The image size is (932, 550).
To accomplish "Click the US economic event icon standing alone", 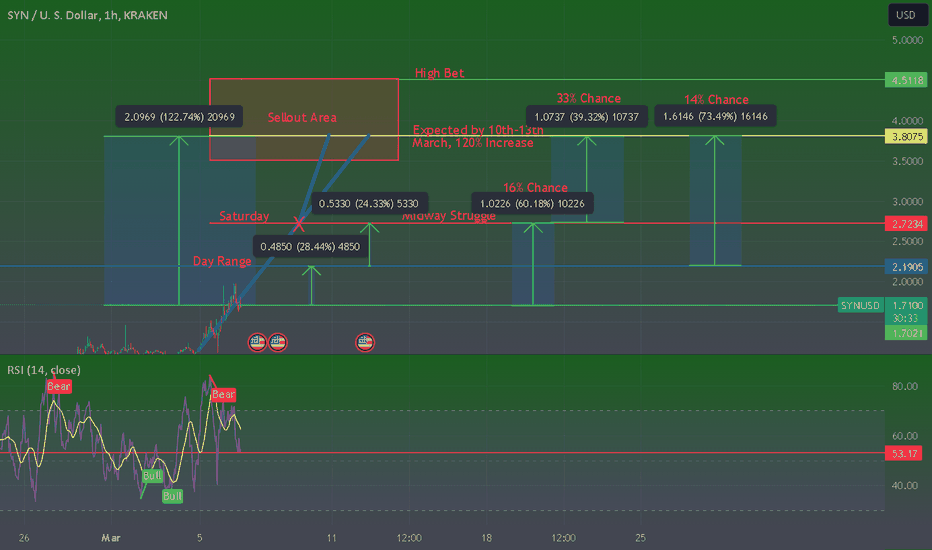I will coord(365,342).
